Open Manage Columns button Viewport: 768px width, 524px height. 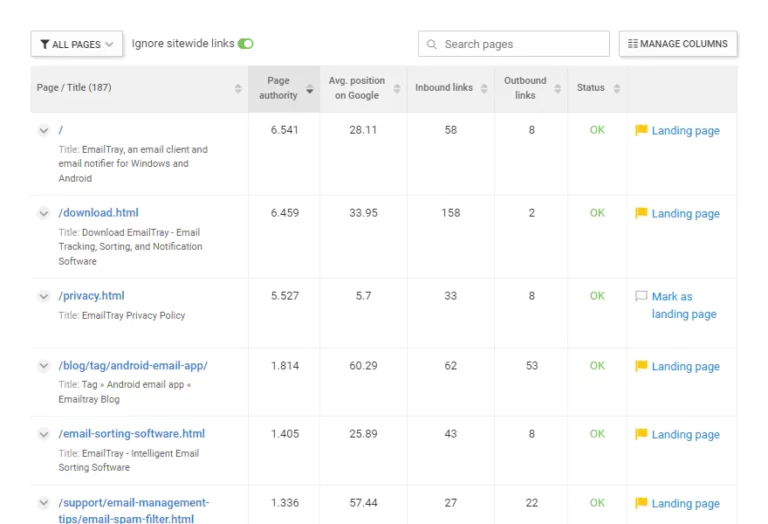coord(678,44)
